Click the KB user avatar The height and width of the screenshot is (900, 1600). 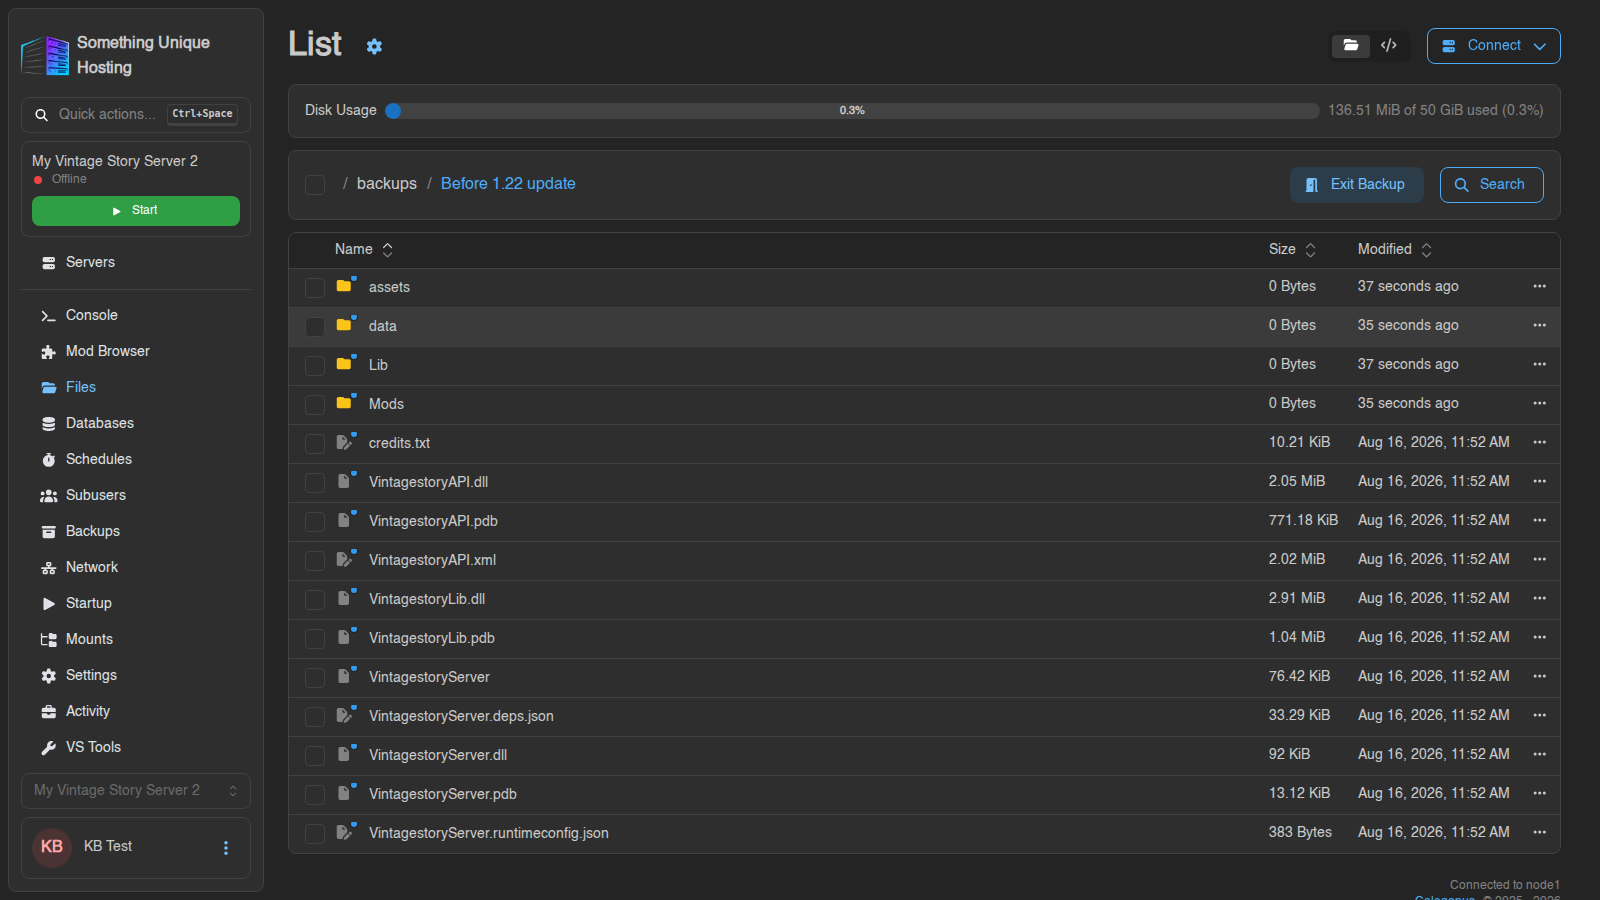click(52, 847)
